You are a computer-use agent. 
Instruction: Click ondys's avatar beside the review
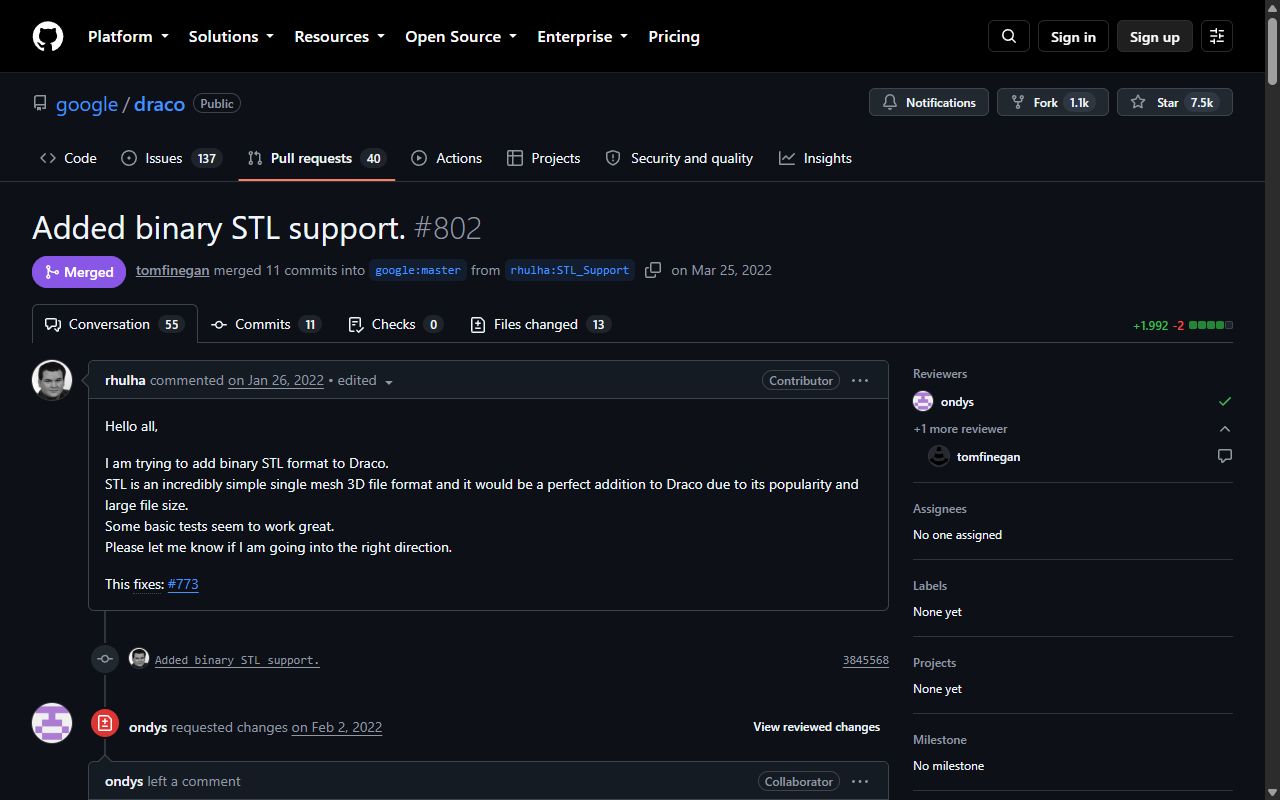tap(52, 723)
